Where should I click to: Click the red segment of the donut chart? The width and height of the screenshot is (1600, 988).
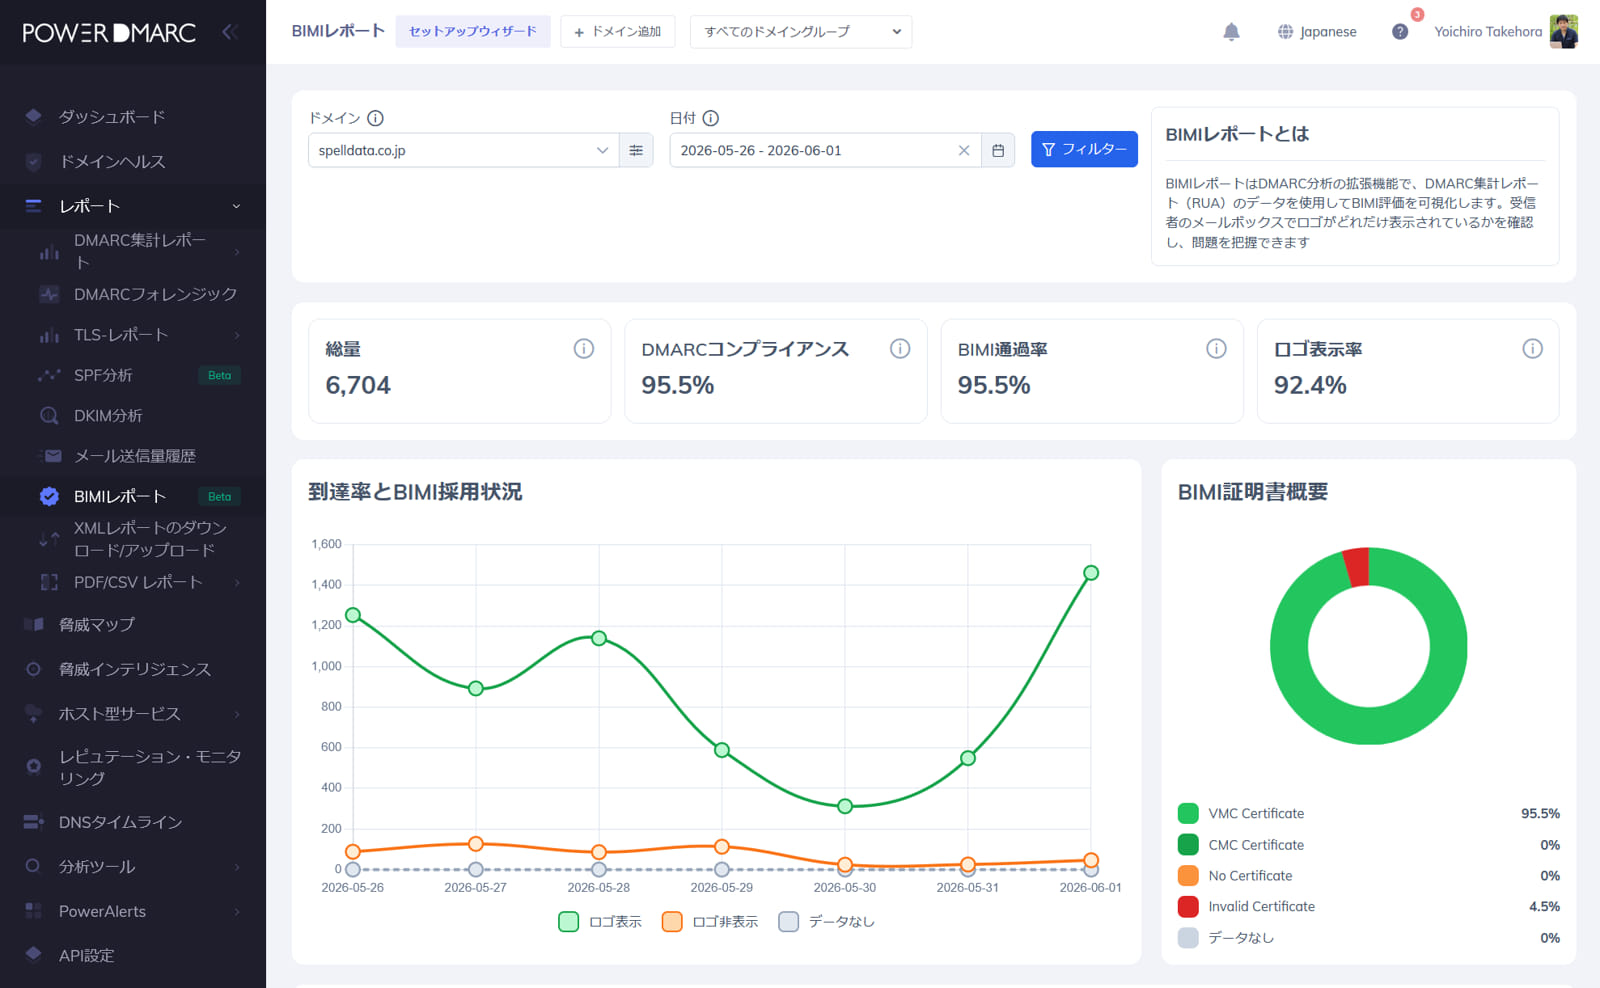[1356, 567]
